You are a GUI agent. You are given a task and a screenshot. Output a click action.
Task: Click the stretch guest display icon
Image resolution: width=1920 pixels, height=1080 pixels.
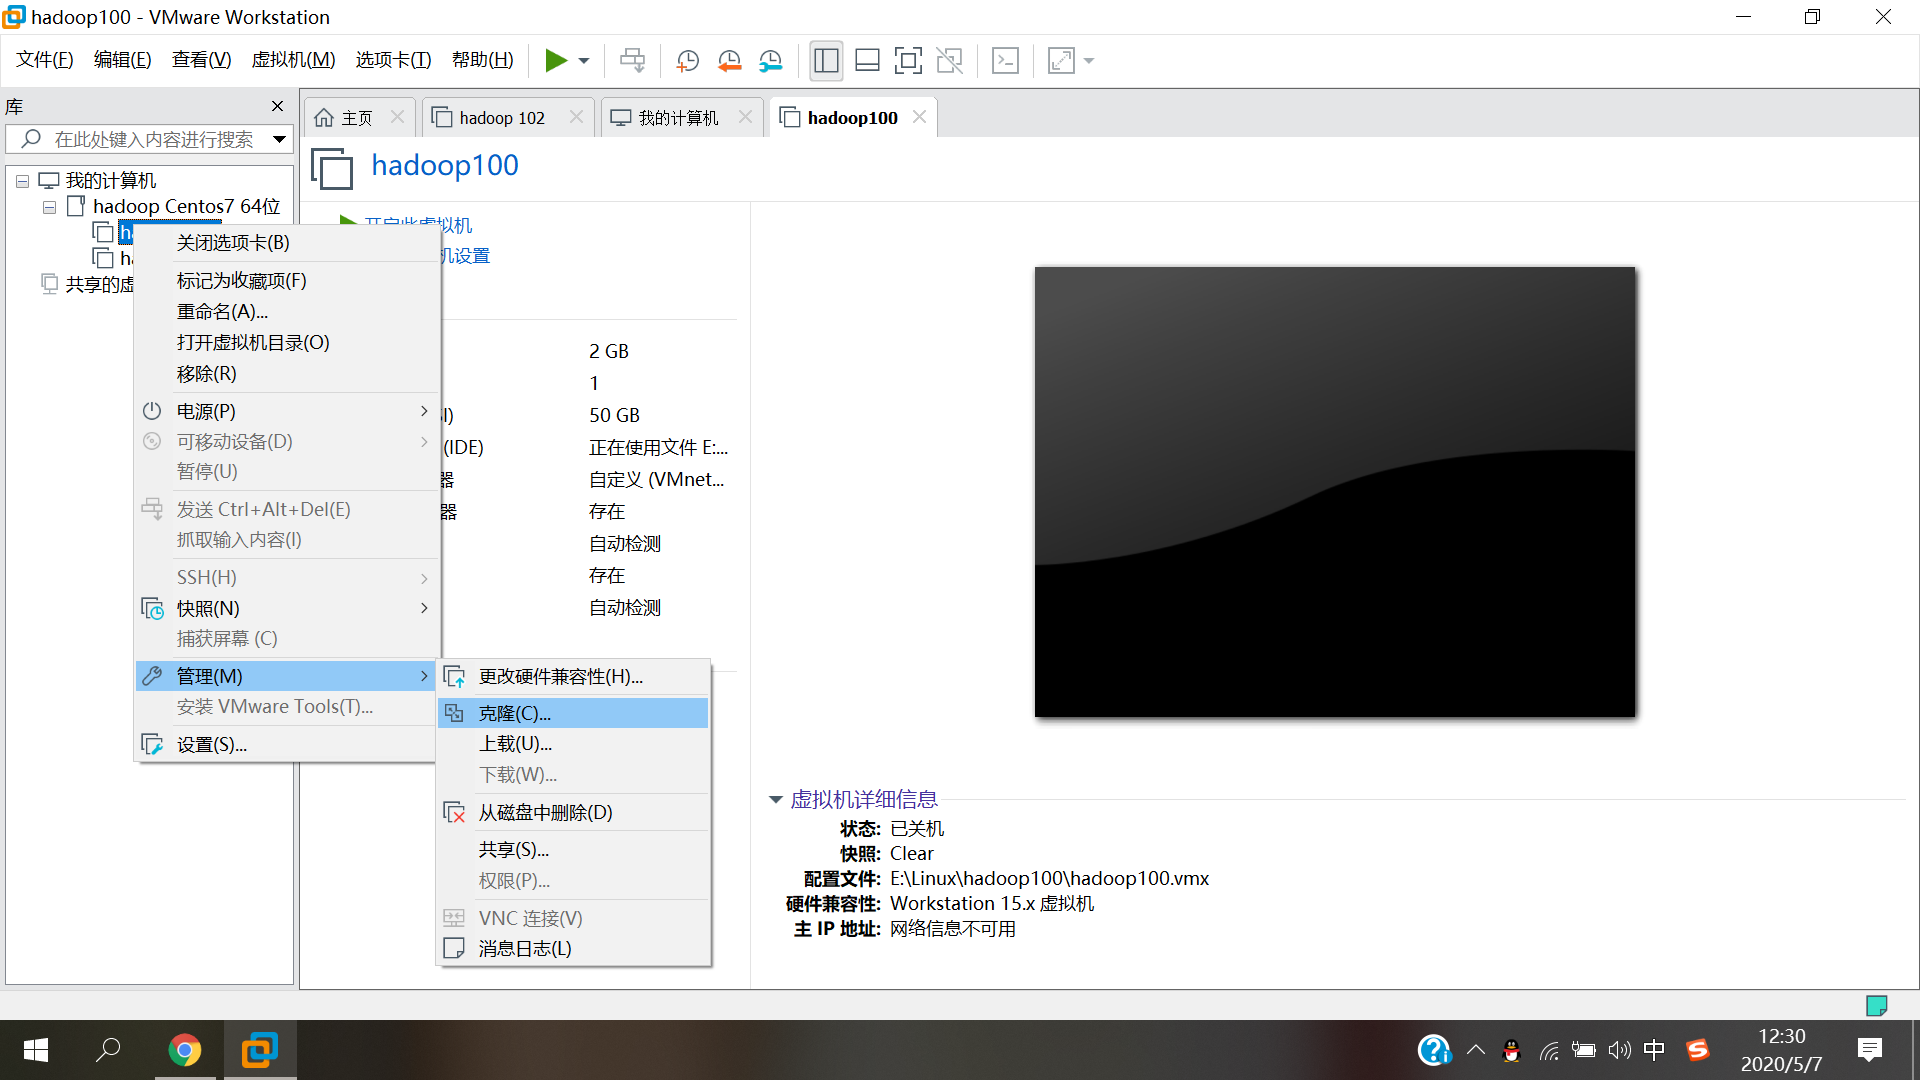(x=1061, y=61)
